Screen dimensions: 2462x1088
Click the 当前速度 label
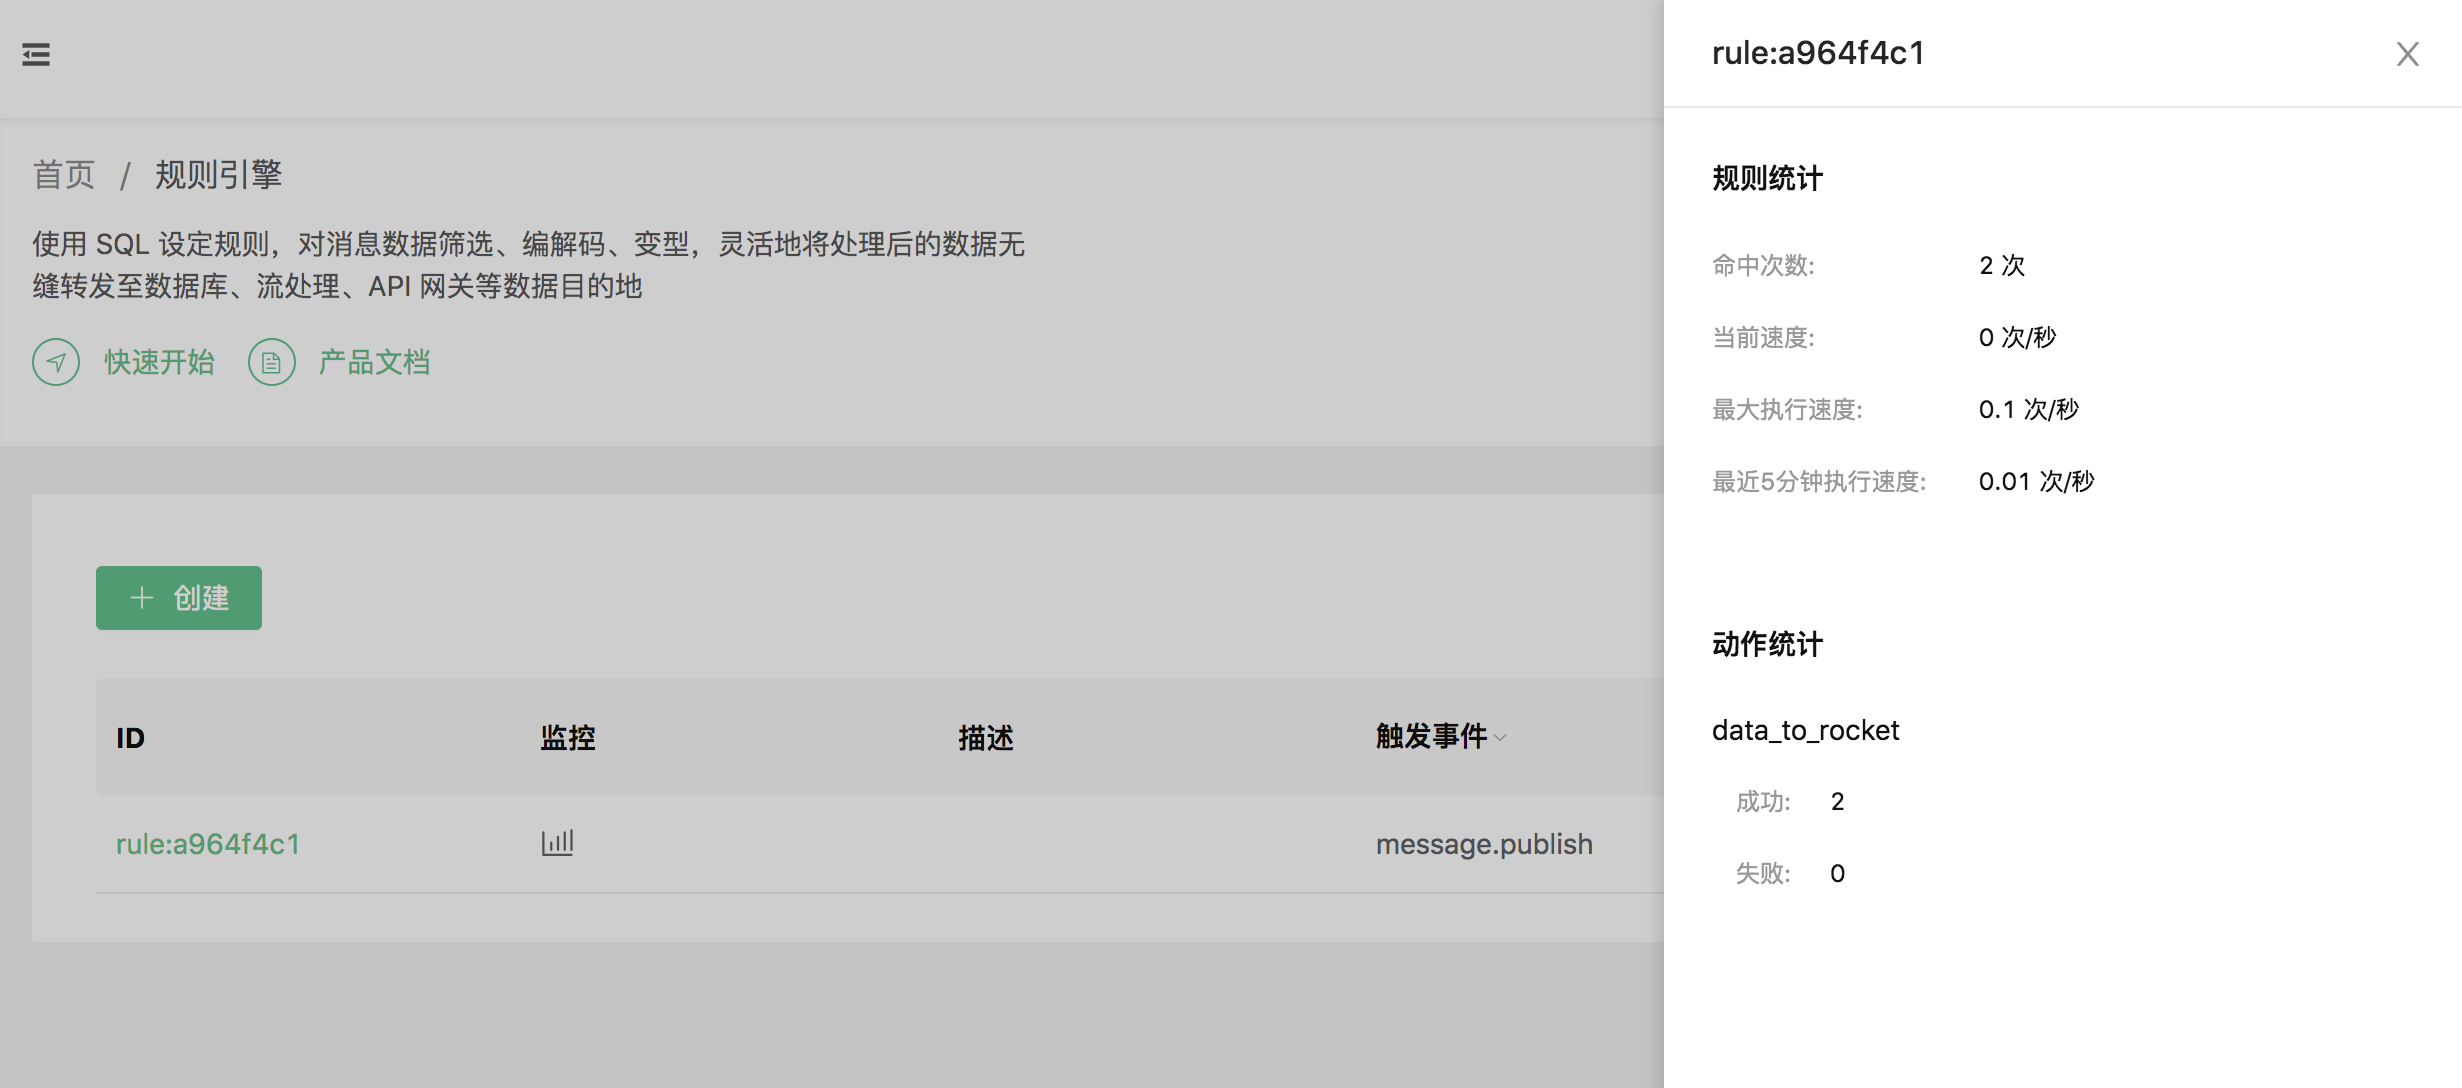[1763, 337]
